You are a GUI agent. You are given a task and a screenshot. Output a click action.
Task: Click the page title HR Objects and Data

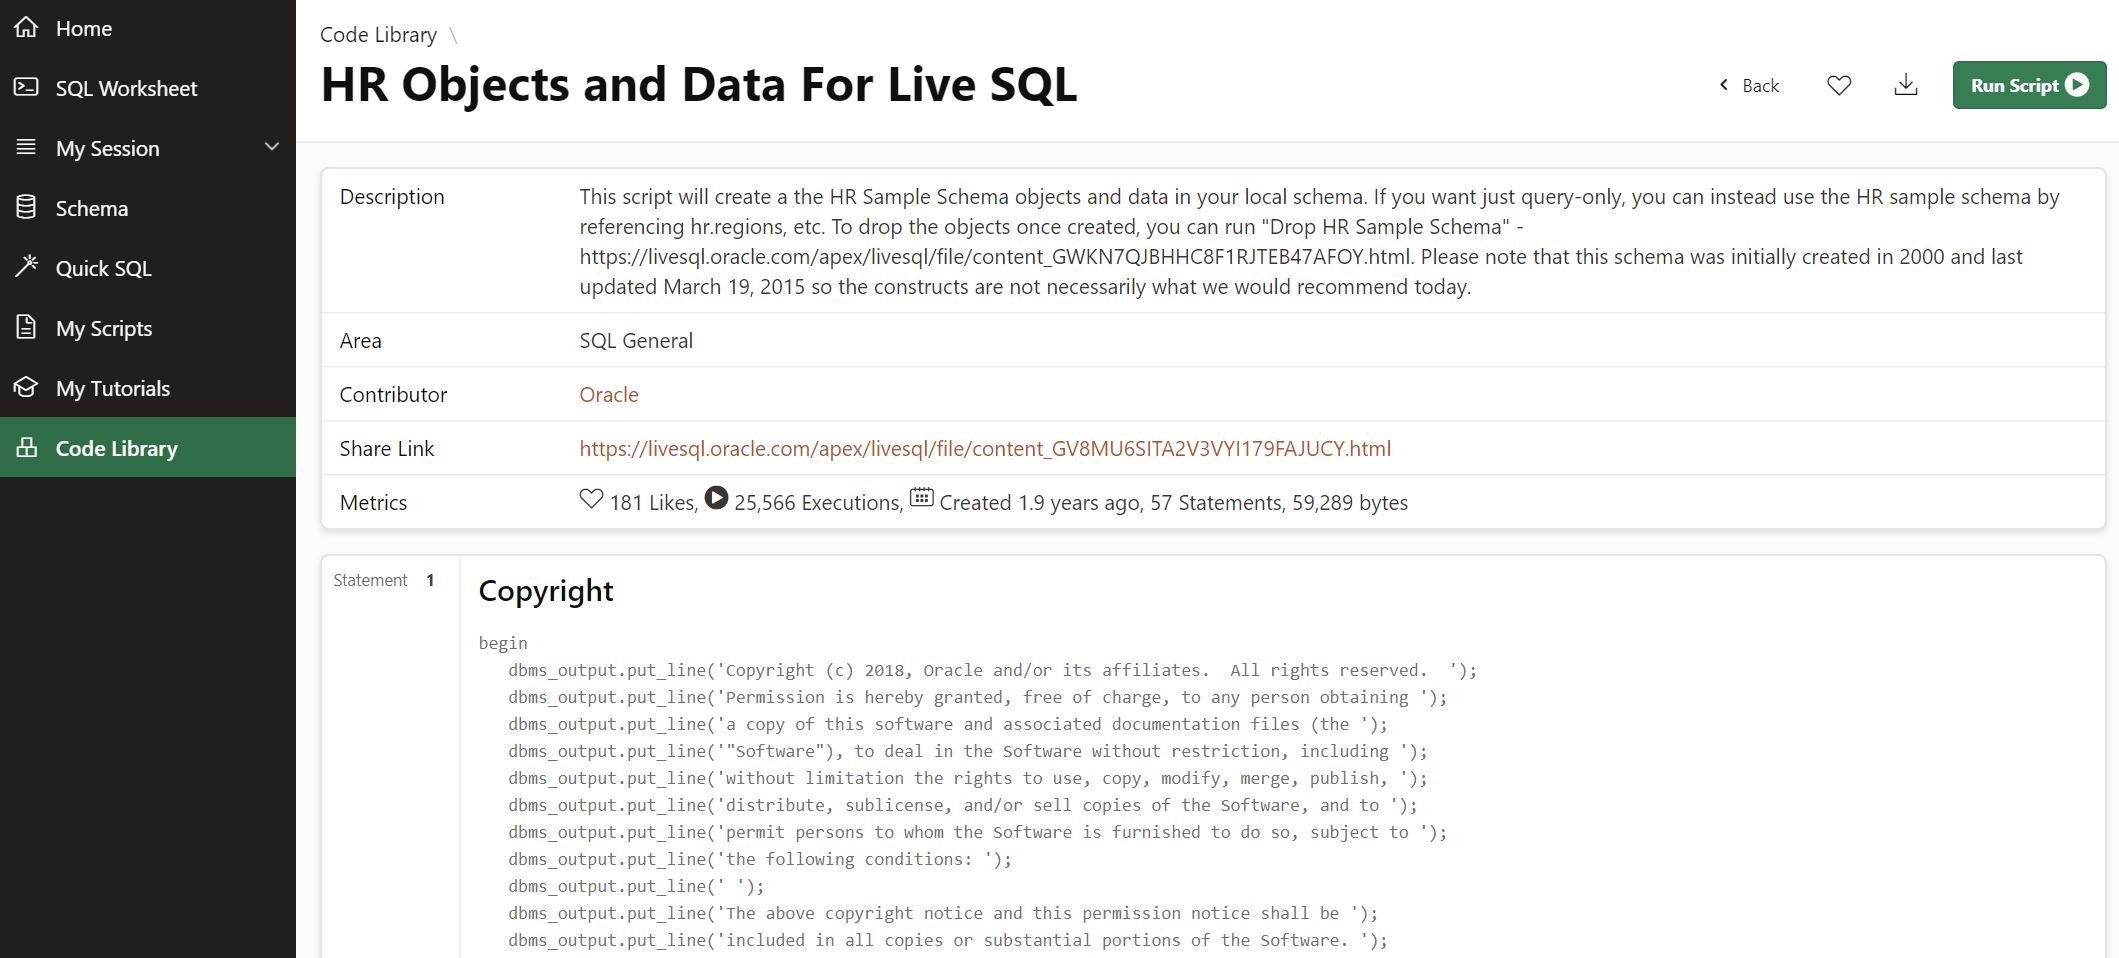[698, 84]
